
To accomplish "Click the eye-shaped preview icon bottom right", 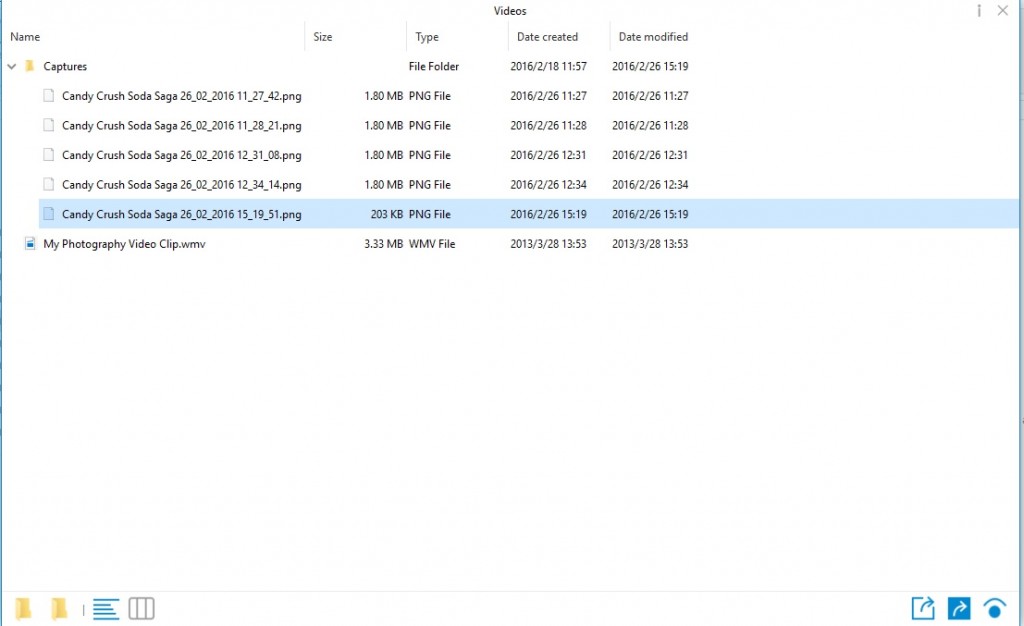I will (x=994, y=608).
